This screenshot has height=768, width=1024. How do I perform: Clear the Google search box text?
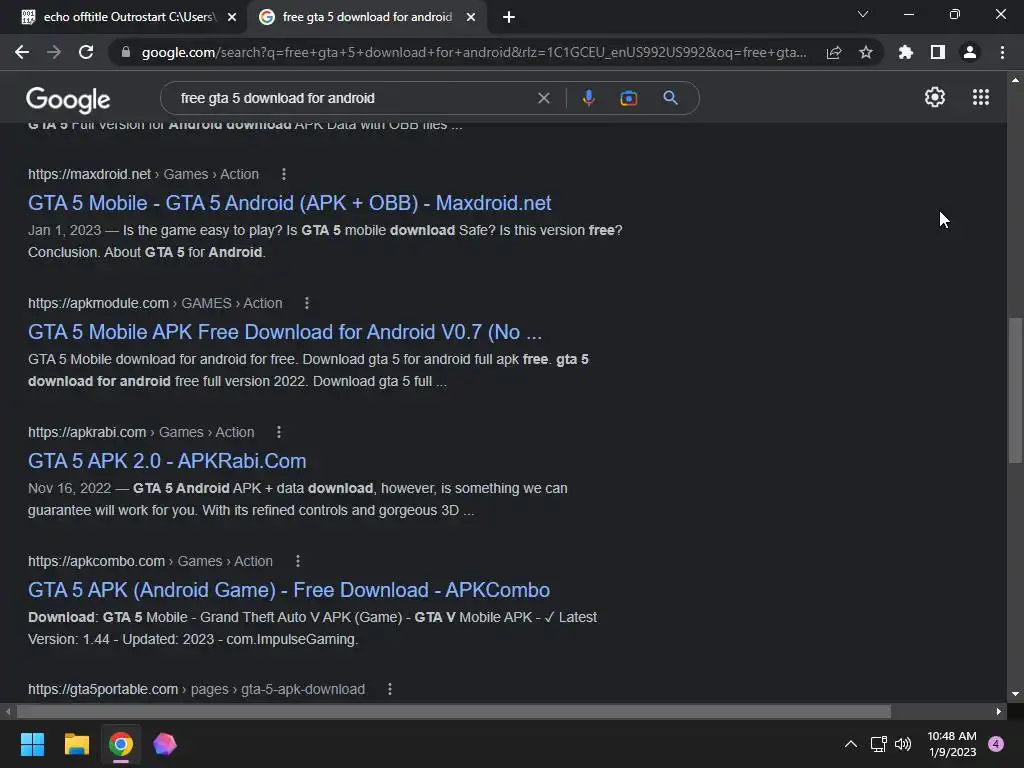543,98
